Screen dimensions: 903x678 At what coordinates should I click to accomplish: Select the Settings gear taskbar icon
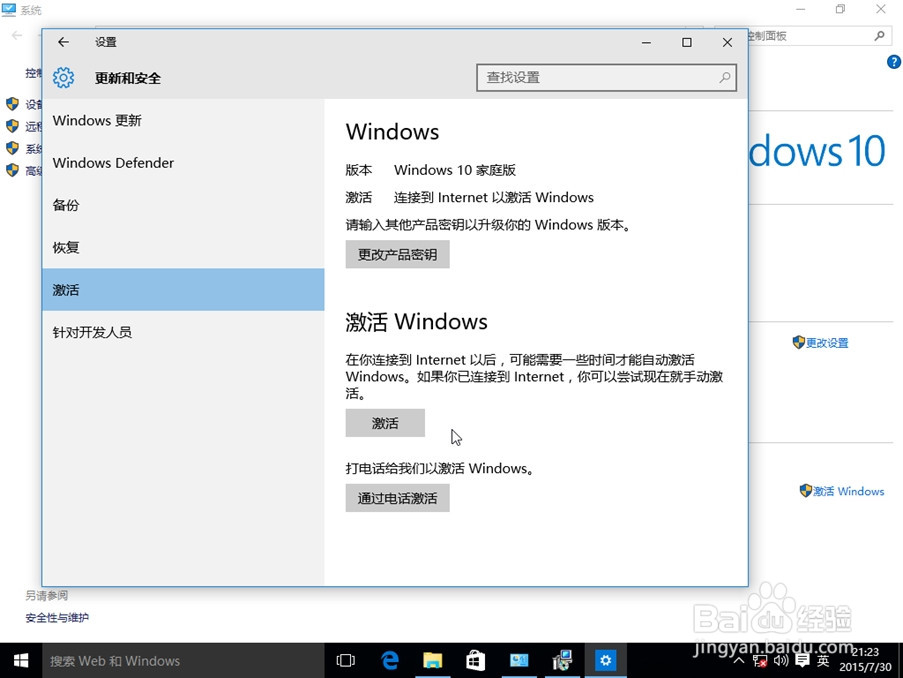coord(606,661)
